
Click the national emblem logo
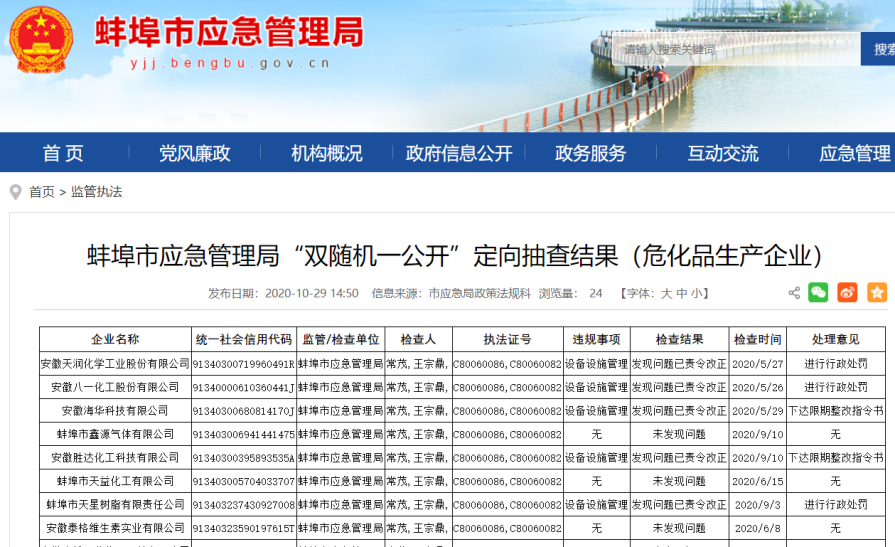click(41, 39)
